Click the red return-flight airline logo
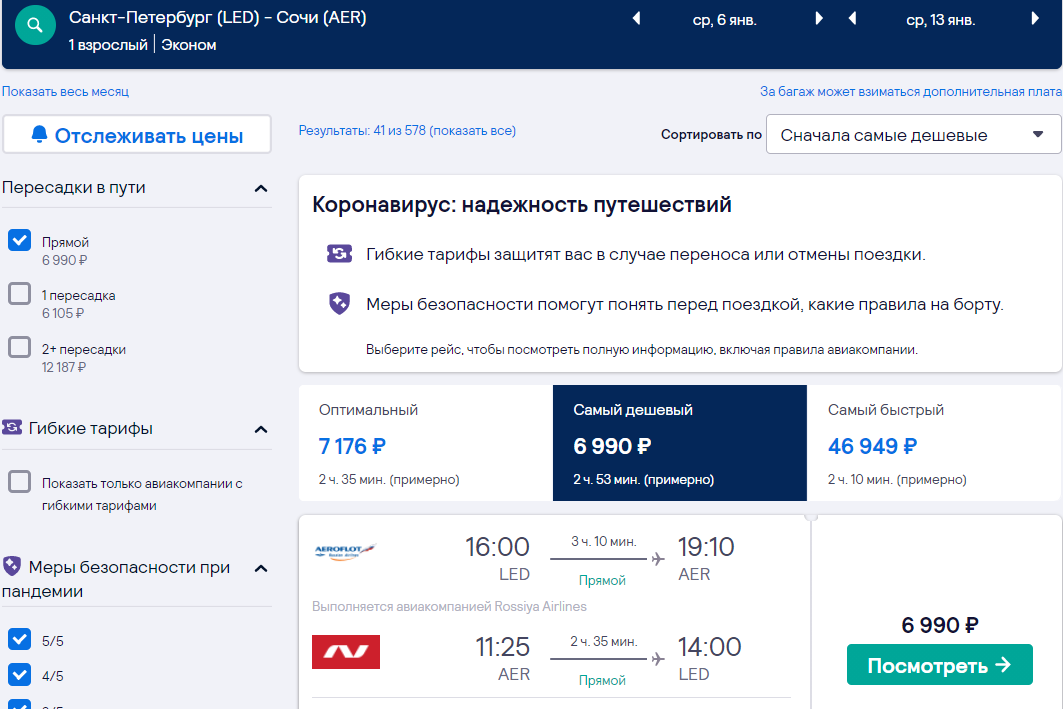The width and height of the screenshot is (1063, 709). point(346,651)
